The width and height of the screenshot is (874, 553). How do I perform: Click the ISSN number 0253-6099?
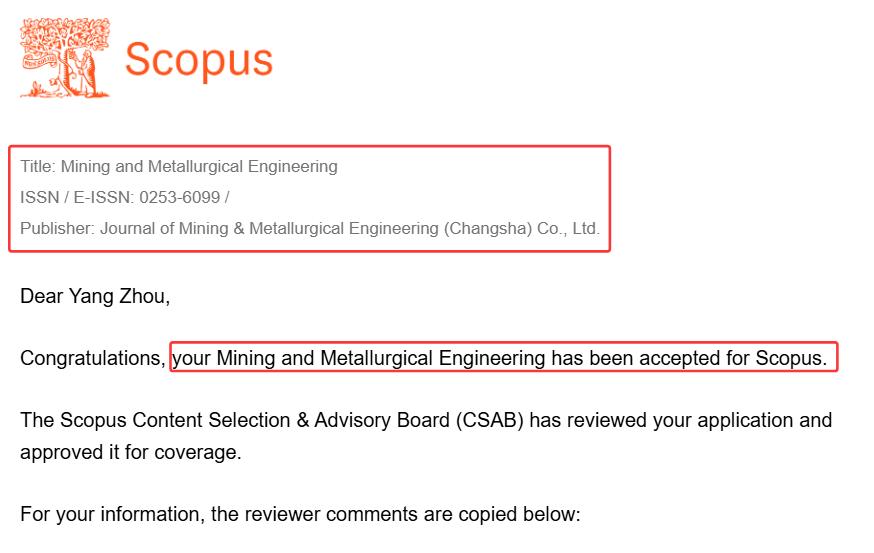(x=179, y=197)
